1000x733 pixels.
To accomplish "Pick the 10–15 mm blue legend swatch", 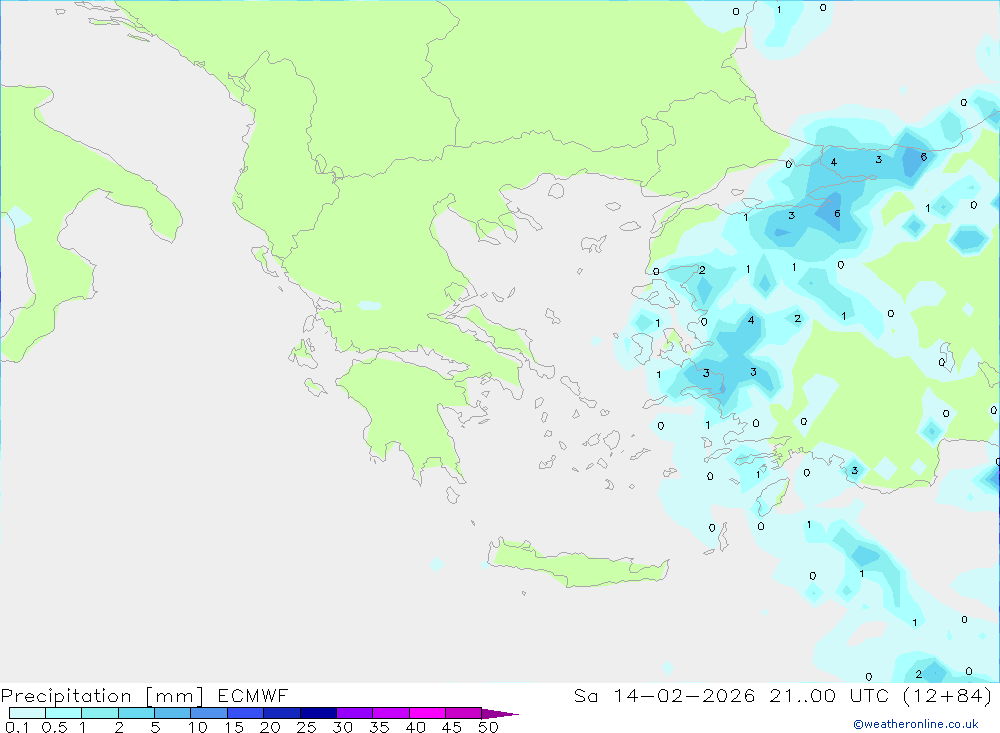I will pos(209,713).
